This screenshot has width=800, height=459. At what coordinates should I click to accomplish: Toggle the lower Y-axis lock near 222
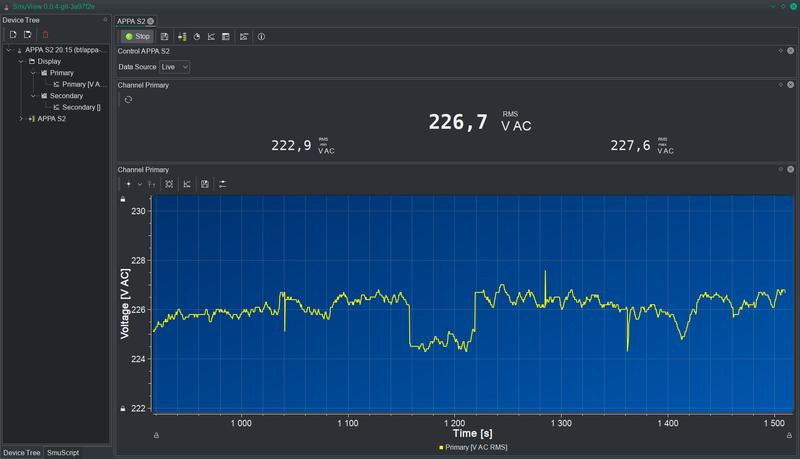[123, 408]
